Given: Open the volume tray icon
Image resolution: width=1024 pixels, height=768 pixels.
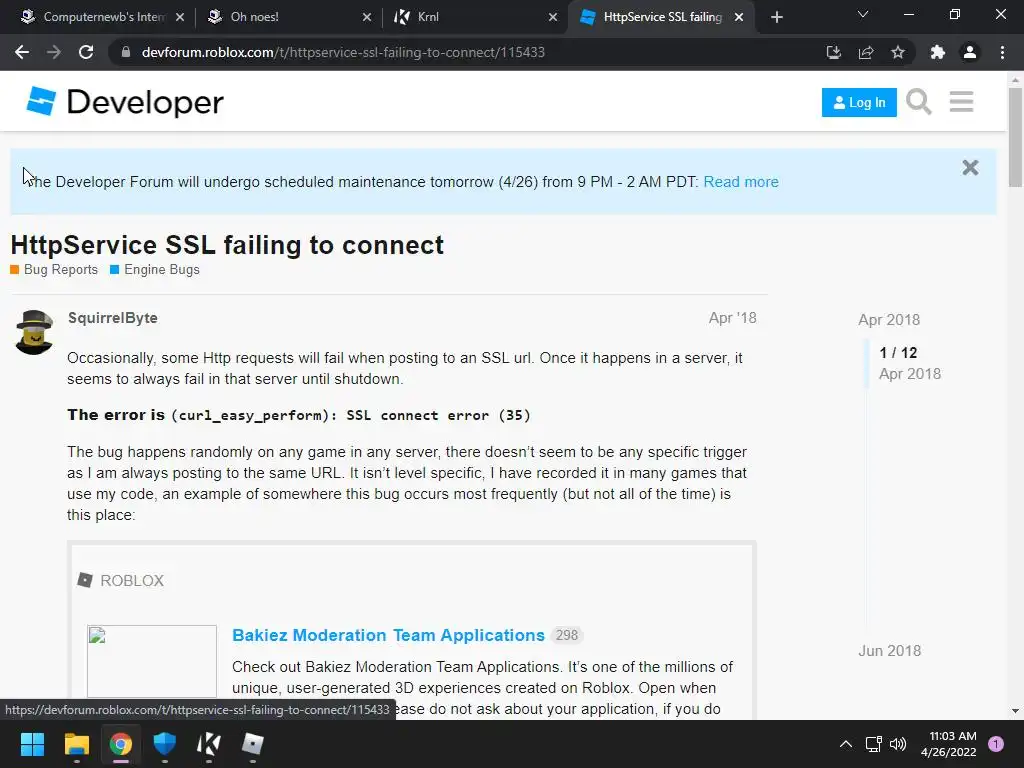Looking at the screenshot, I should pyautogui.click(x=899, y=744).
